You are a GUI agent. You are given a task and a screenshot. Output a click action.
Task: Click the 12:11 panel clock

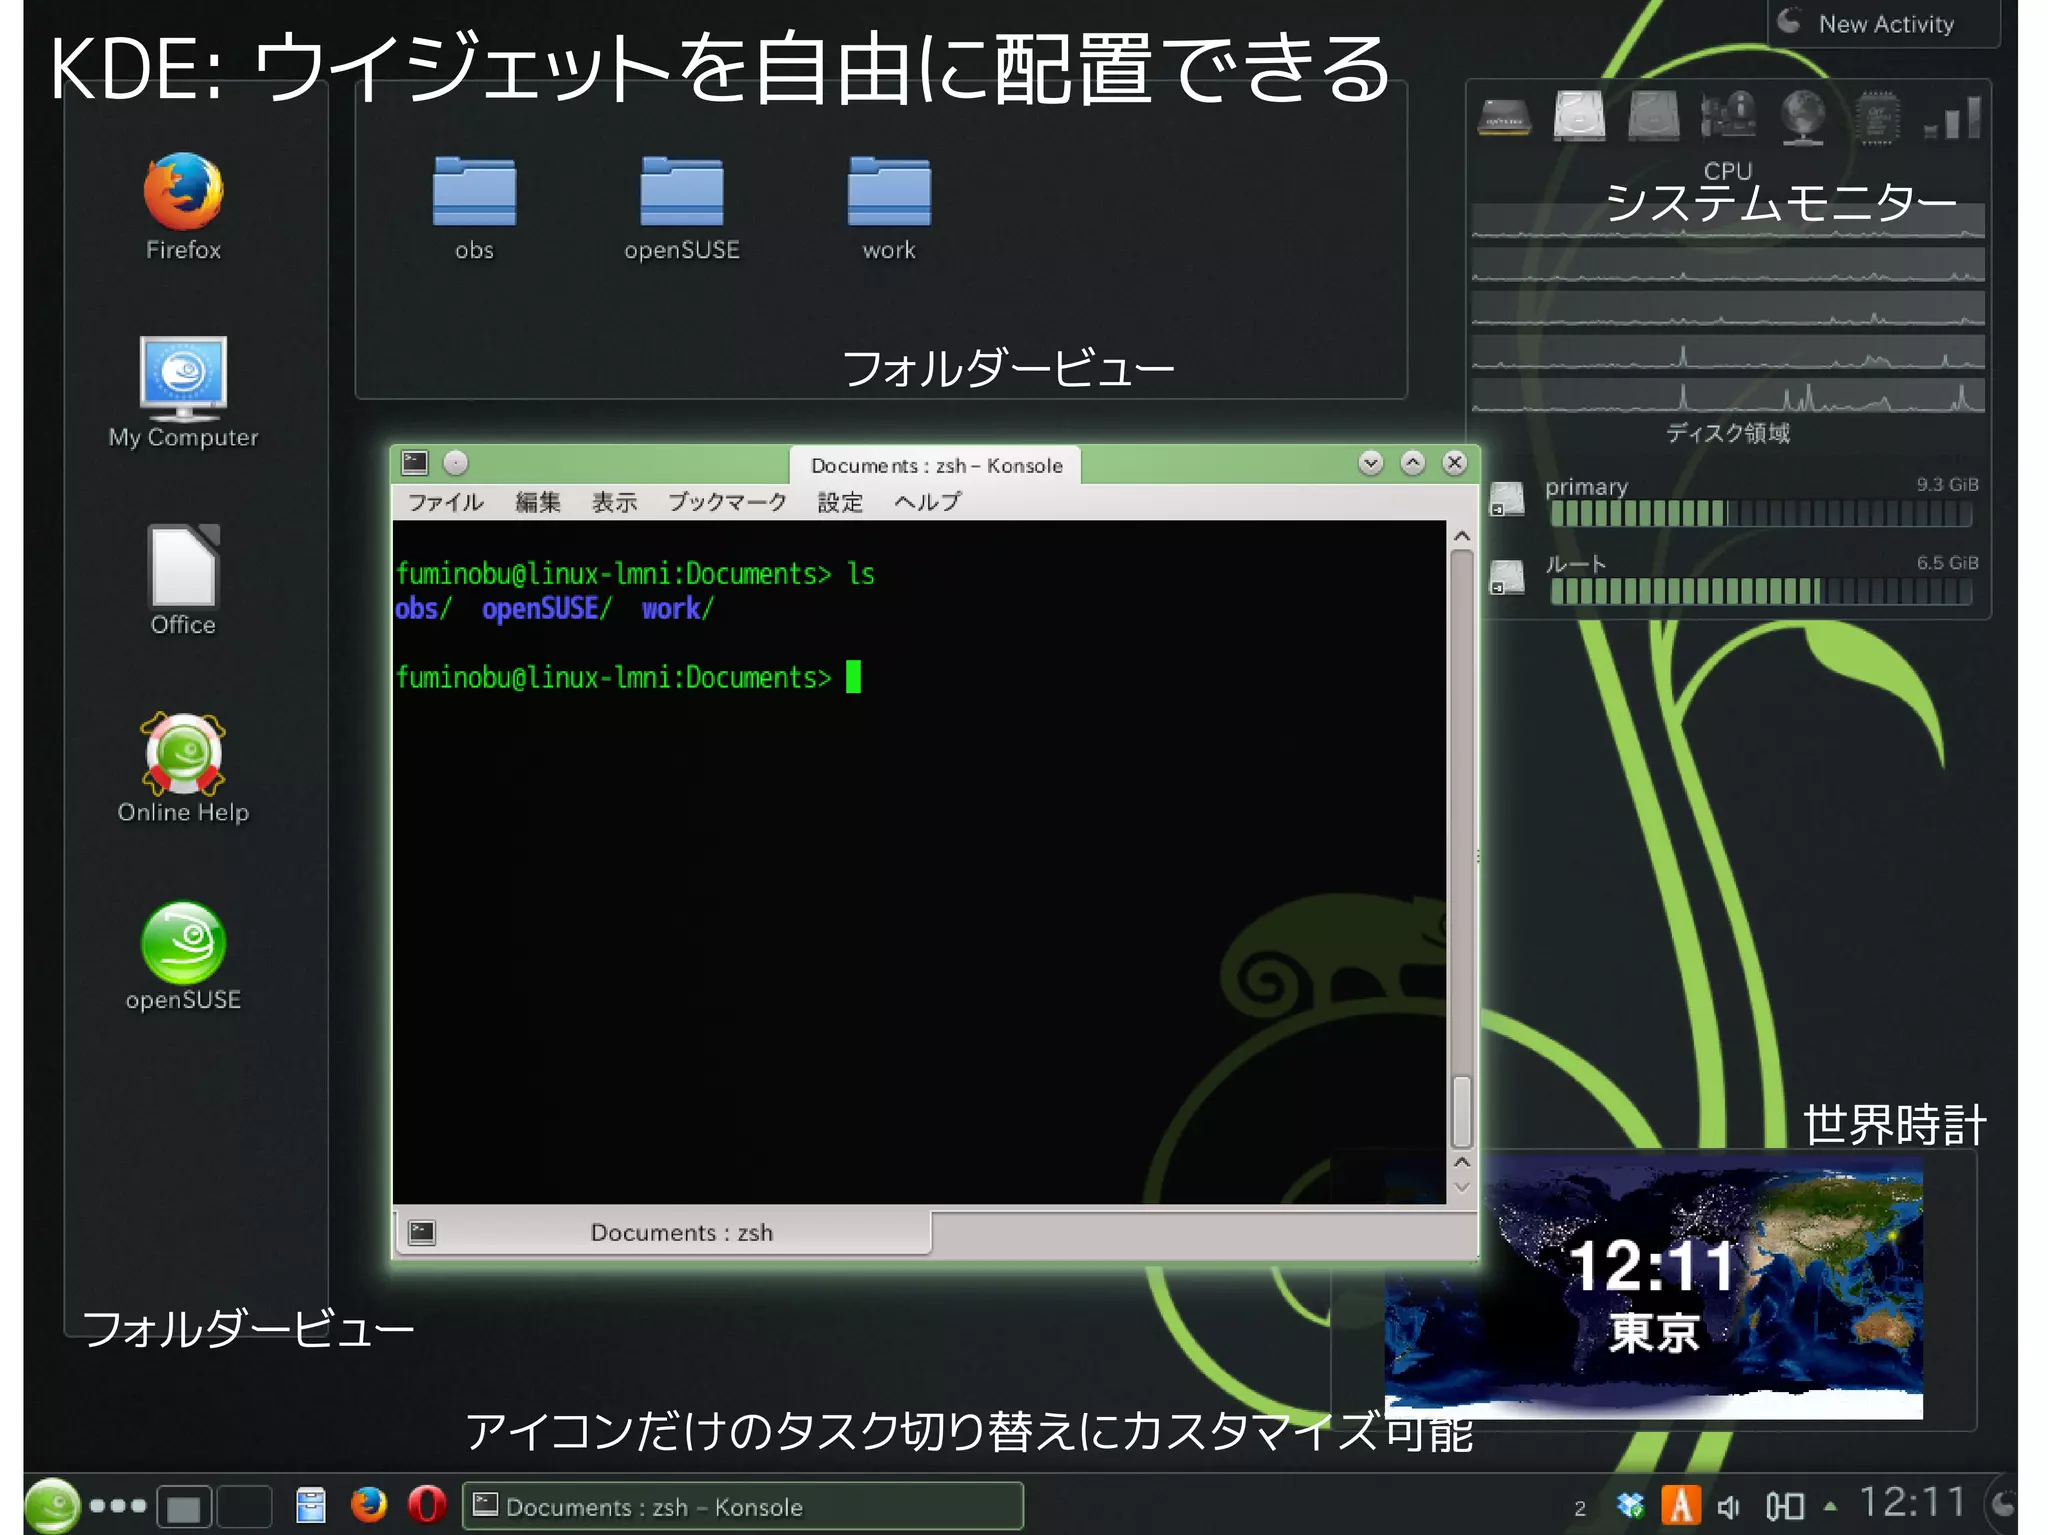1913,1503
